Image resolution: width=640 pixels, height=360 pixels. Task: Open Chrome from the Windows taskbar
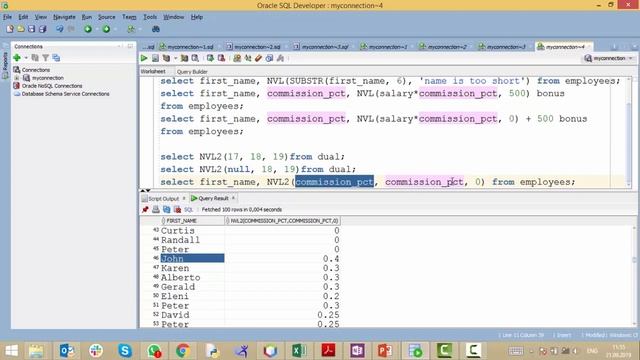(183, 351)
